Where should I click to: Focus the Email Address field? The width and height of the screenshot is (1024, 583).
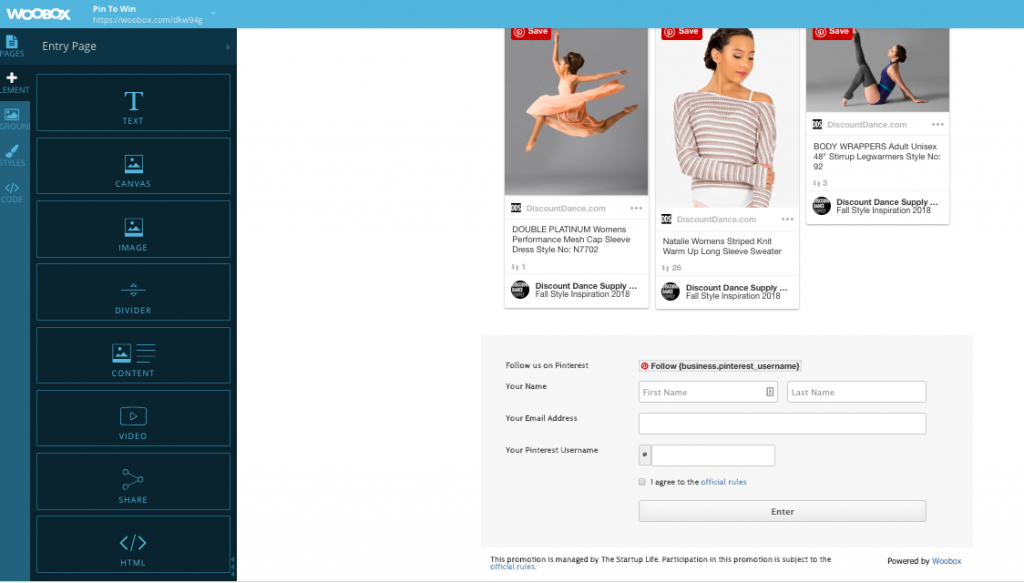[x=782, y=424]
